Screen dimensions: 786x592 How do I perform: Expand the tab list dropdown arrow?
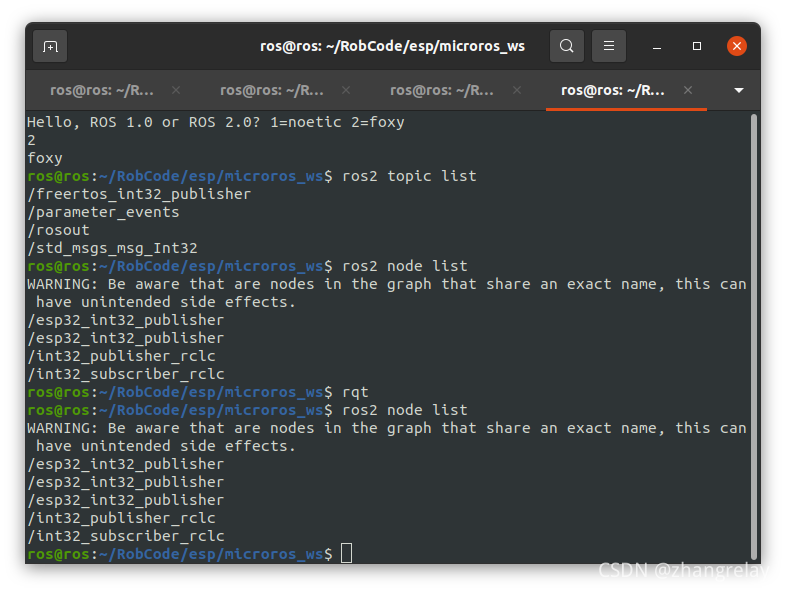pos(738,90)
